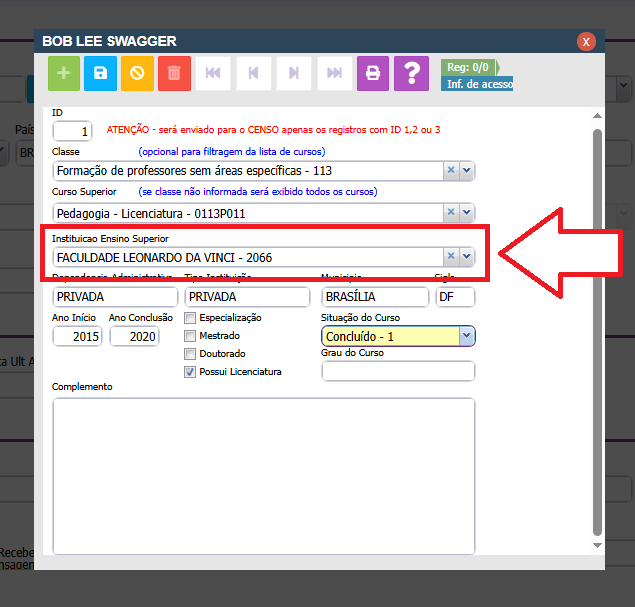Image resolution: width=635 pixels, height=607 pixels.
Task: Check the Mestrado option
Action: (190, 336)
